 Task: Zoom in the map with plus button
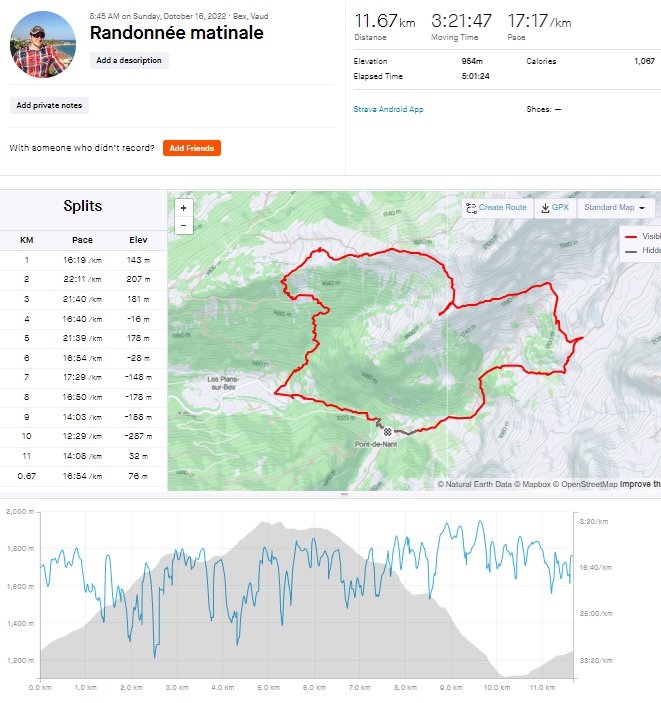pos(183,208)
